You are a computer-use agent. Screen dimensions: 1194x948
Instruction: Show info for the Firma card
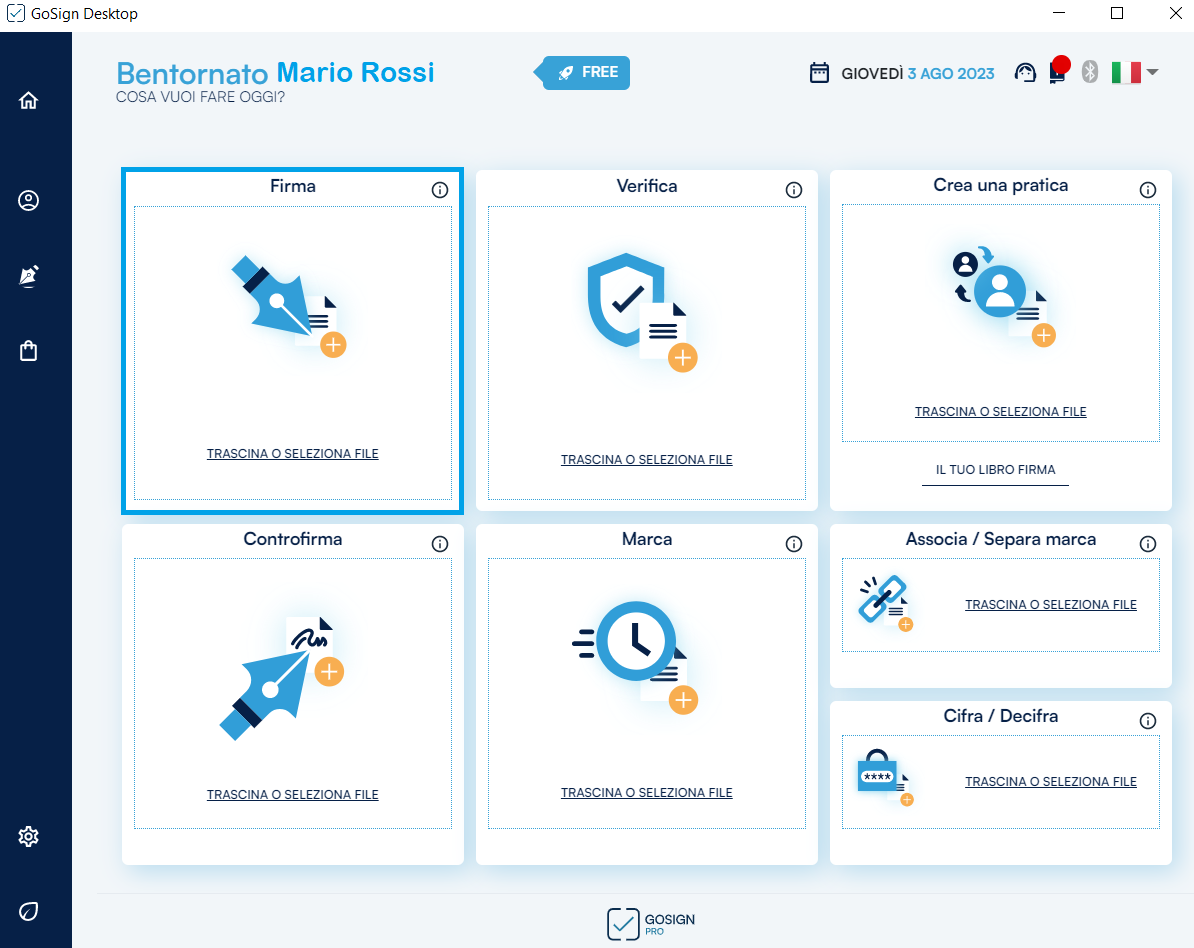click(x=440, y=190)
